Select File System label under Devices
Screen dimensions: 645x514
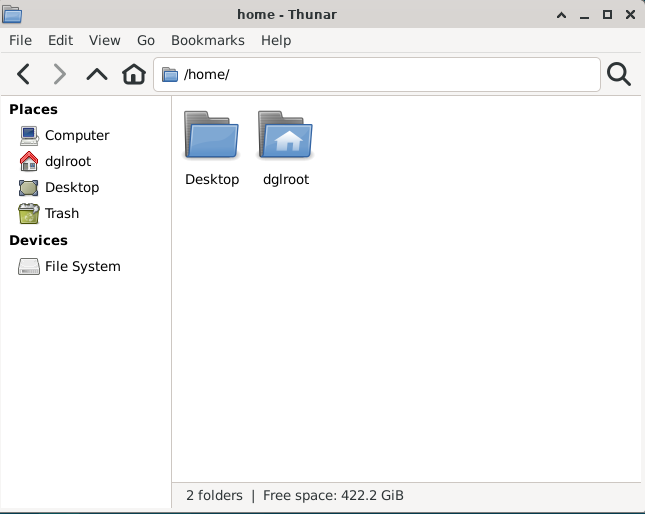coord(83,266)
